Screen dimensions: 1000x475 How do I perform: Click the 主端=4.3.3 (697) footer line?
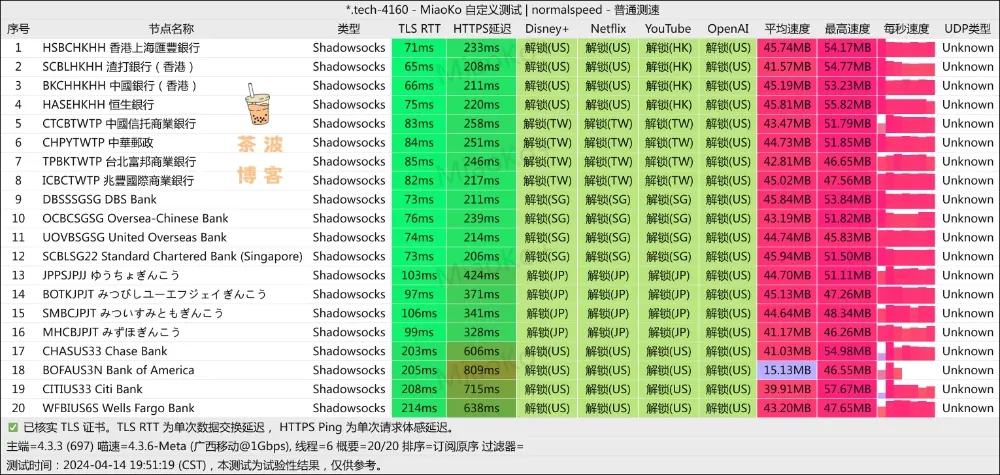tap(265, 446)
